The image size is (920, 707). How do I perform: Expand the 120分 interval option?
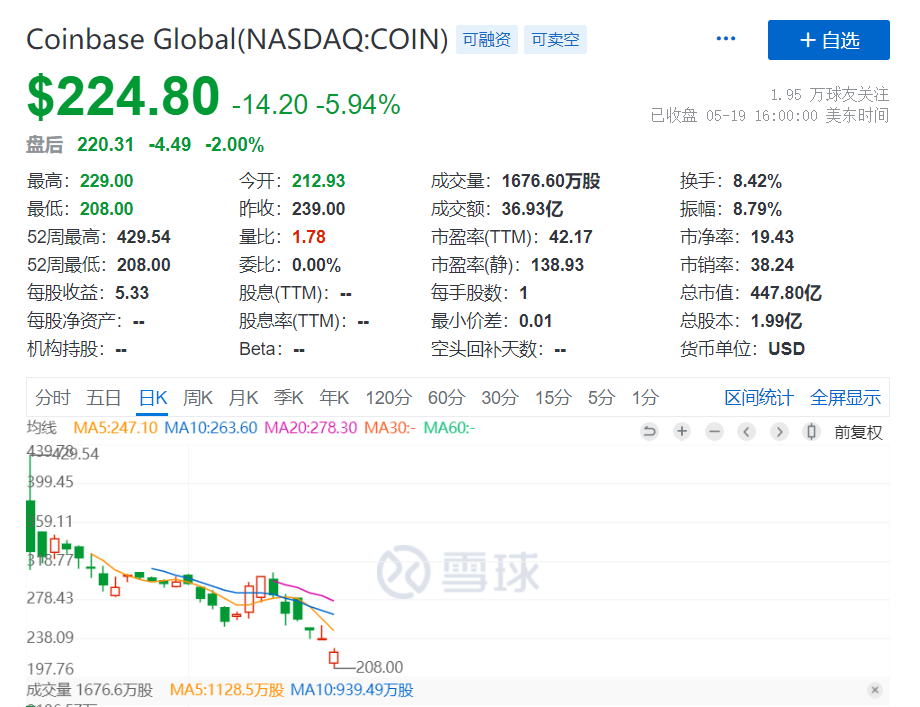(x=388, y=397)
